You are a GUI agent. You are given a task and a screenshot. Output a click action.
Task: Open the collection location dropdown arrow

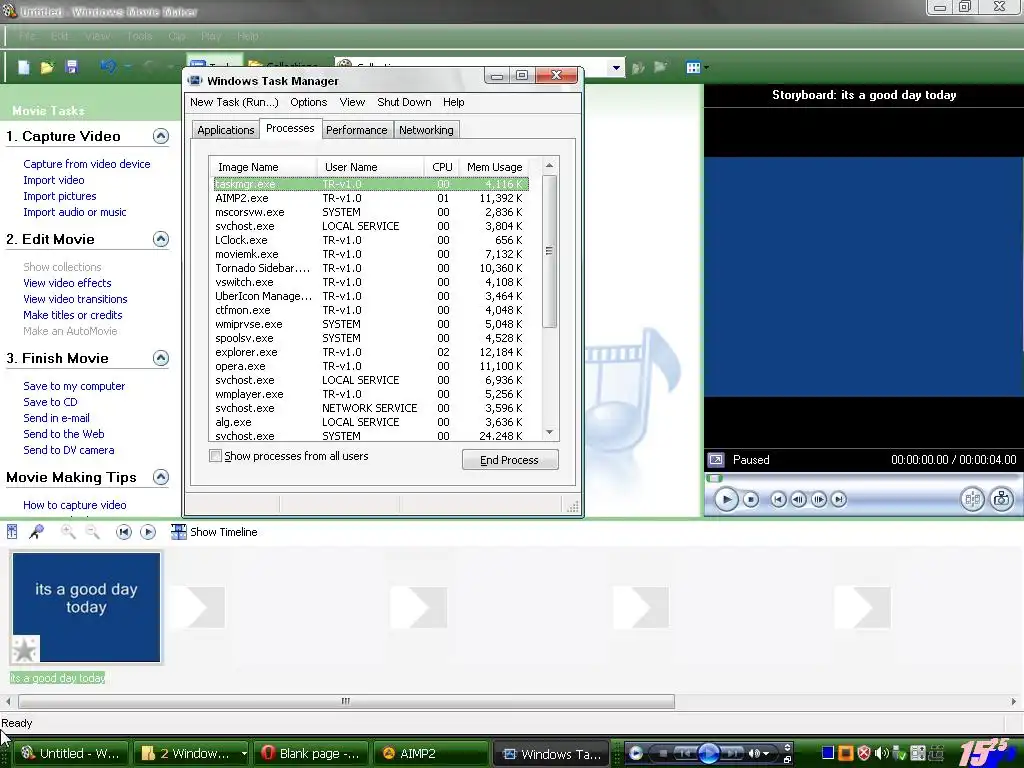tap(616, 67)
